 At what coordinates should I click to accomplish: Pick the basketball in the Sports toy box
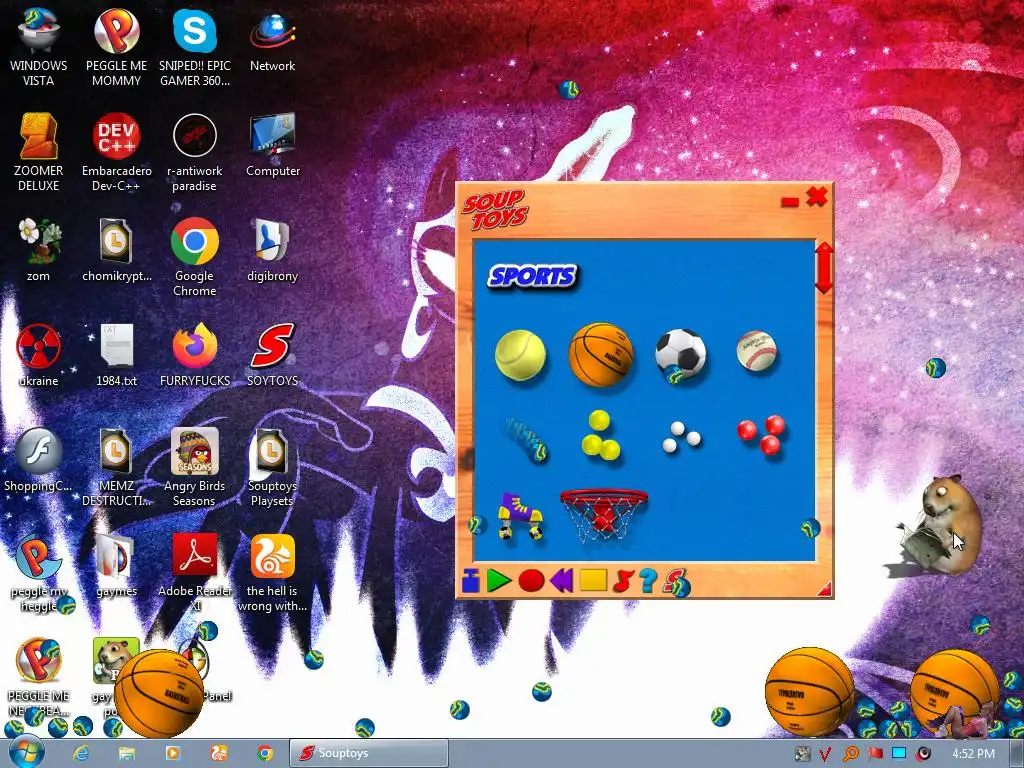pos(601,355)
